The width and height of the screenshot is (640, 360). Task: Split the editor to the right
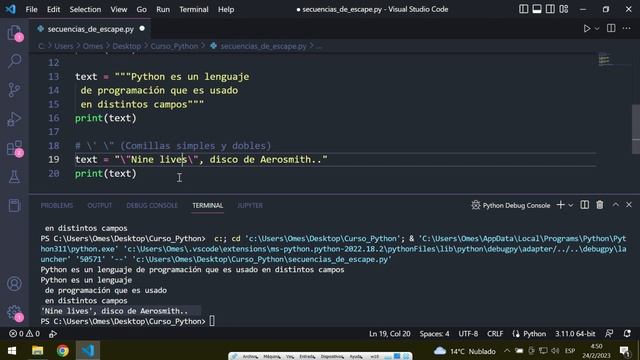pos(611,28)
